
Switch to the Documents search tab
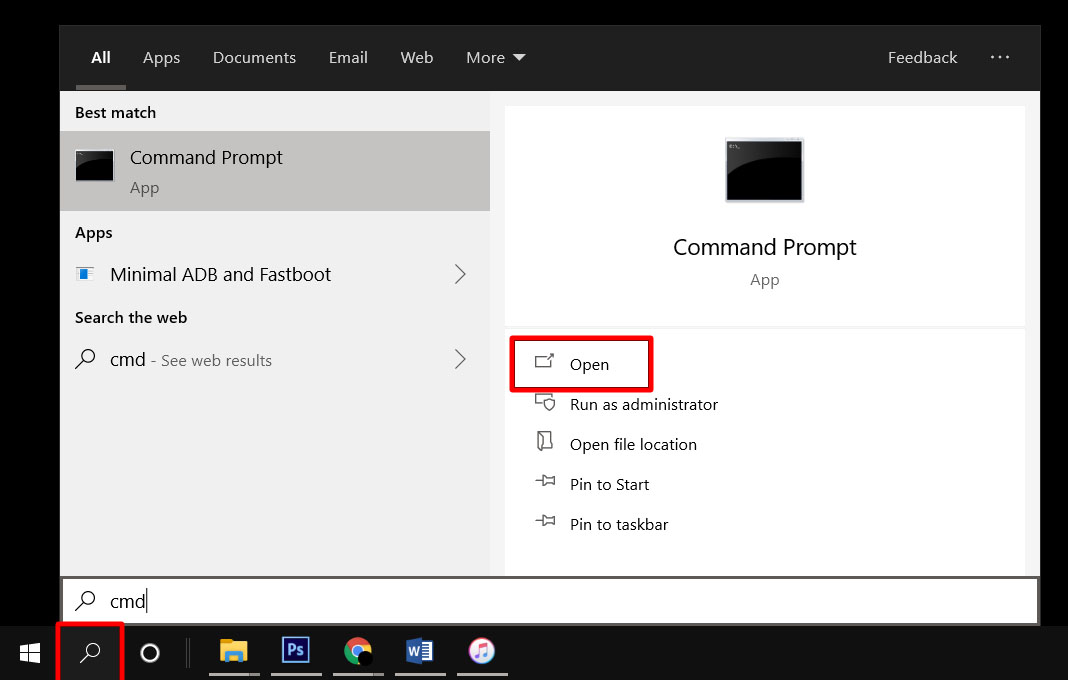[254, 57]
